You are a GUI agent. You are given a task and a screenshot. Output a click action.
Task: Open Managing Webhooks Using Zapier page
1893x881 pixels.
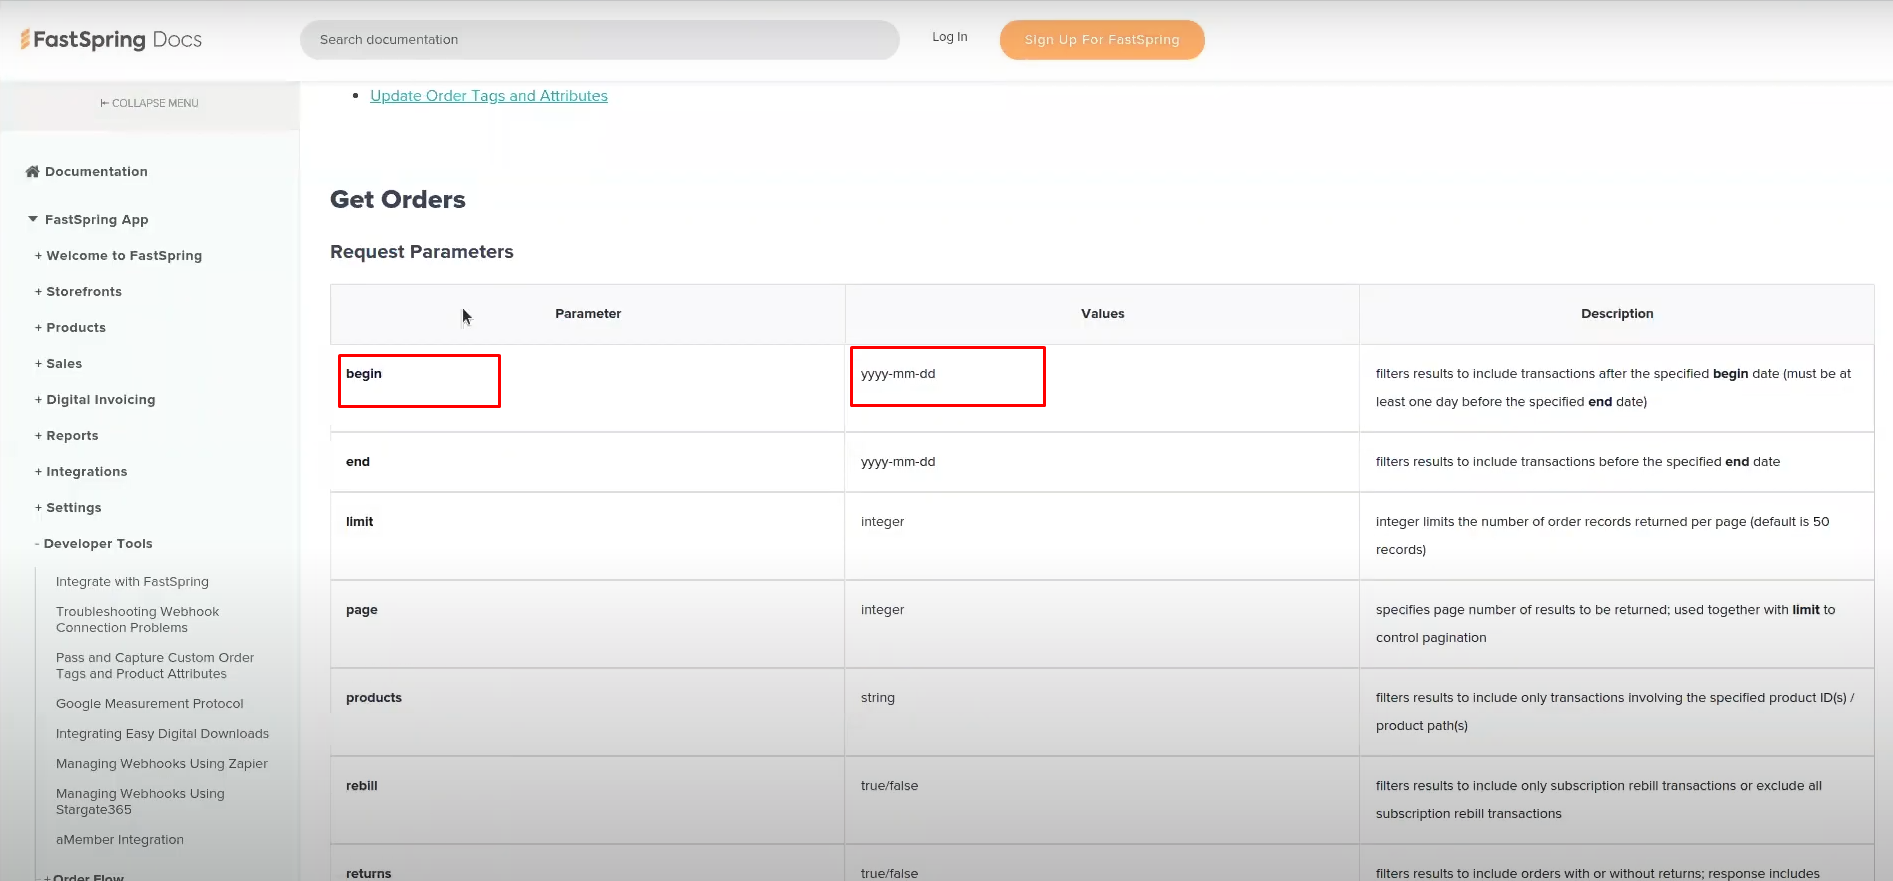pyautogui.click(x=162, y=763)
